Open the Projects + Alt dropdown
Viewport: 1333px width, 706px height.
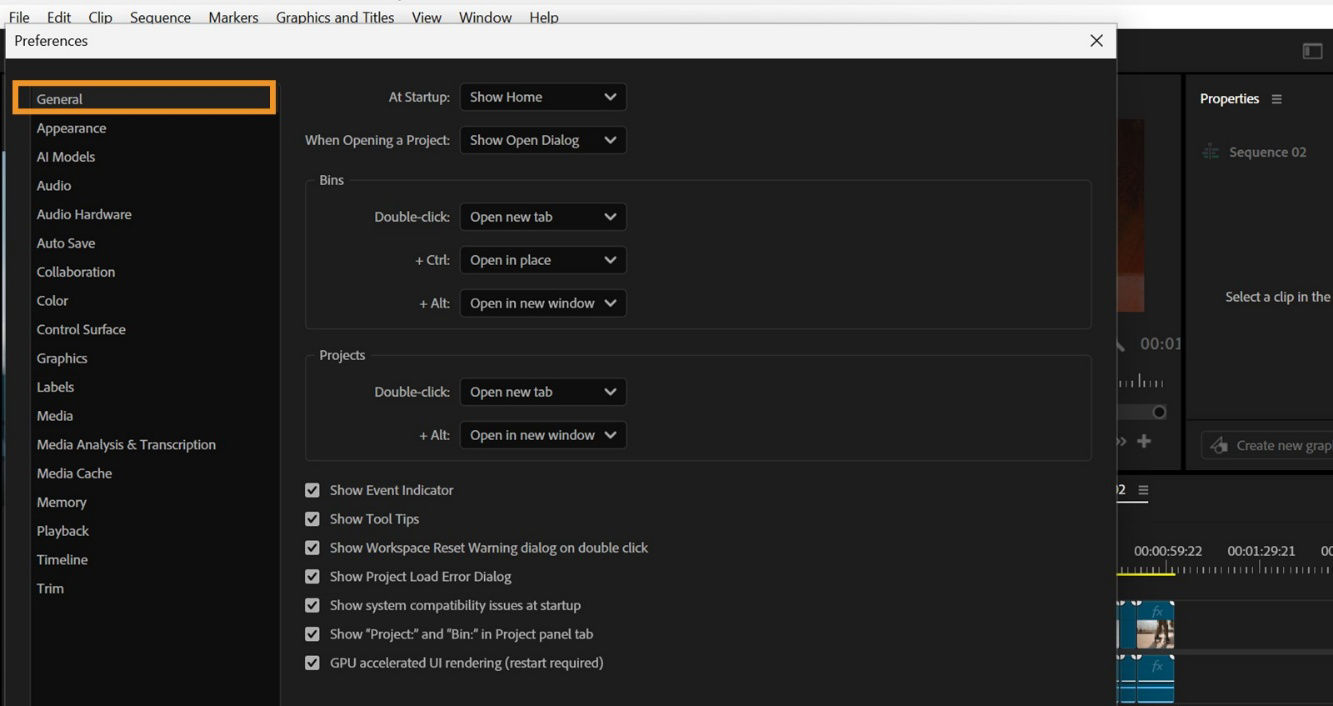tap(543, 434)
